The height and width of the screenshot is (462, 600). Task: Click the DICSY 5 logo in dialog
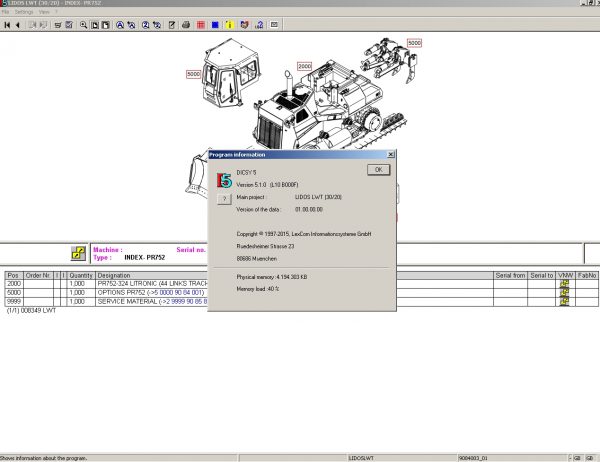[224, 180]
